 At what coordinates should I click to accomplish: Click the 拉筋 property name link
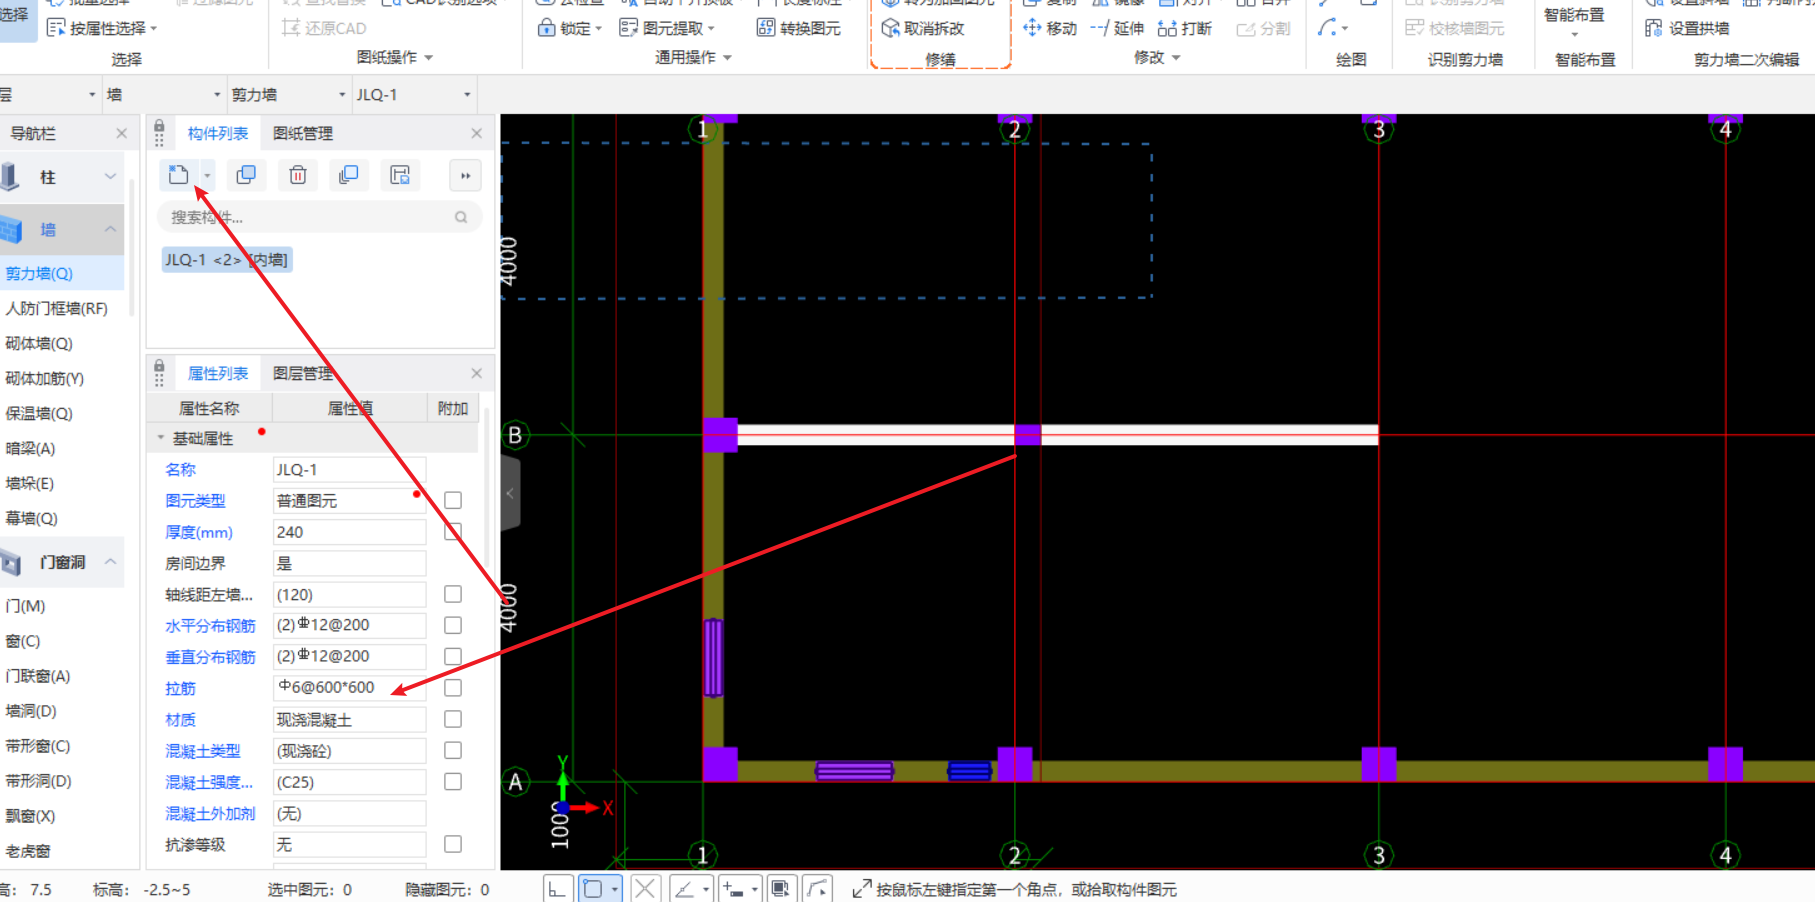tap(180, 688)
